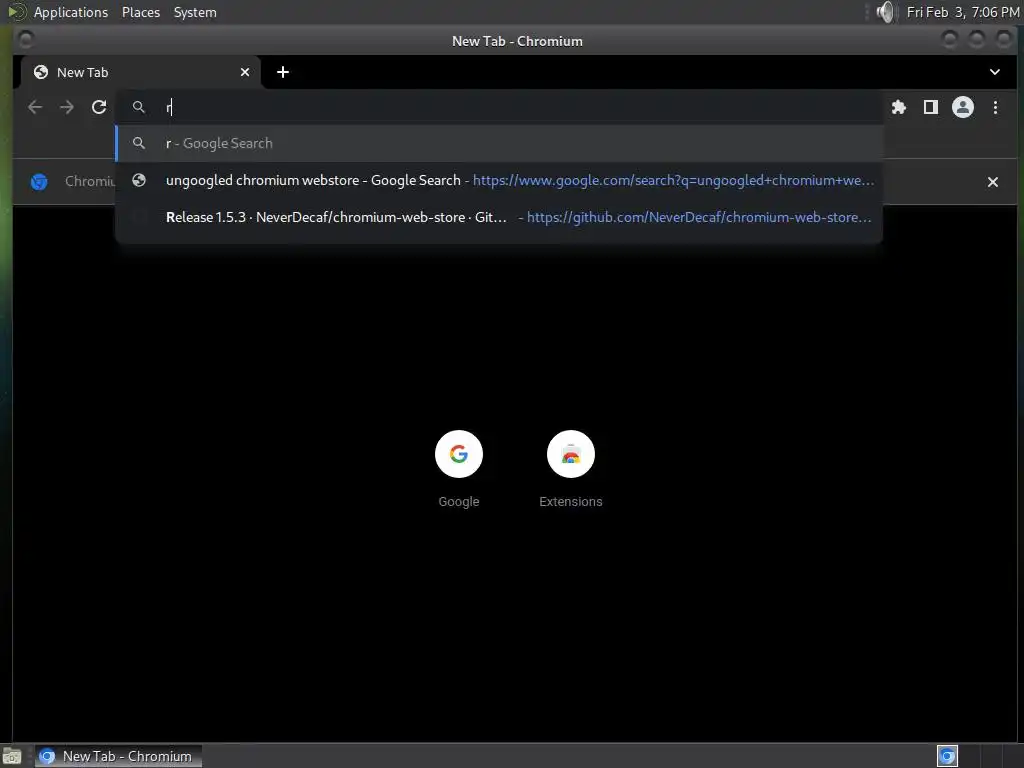
Task: Click the browser forward arrow
Action: click(67, 107)
